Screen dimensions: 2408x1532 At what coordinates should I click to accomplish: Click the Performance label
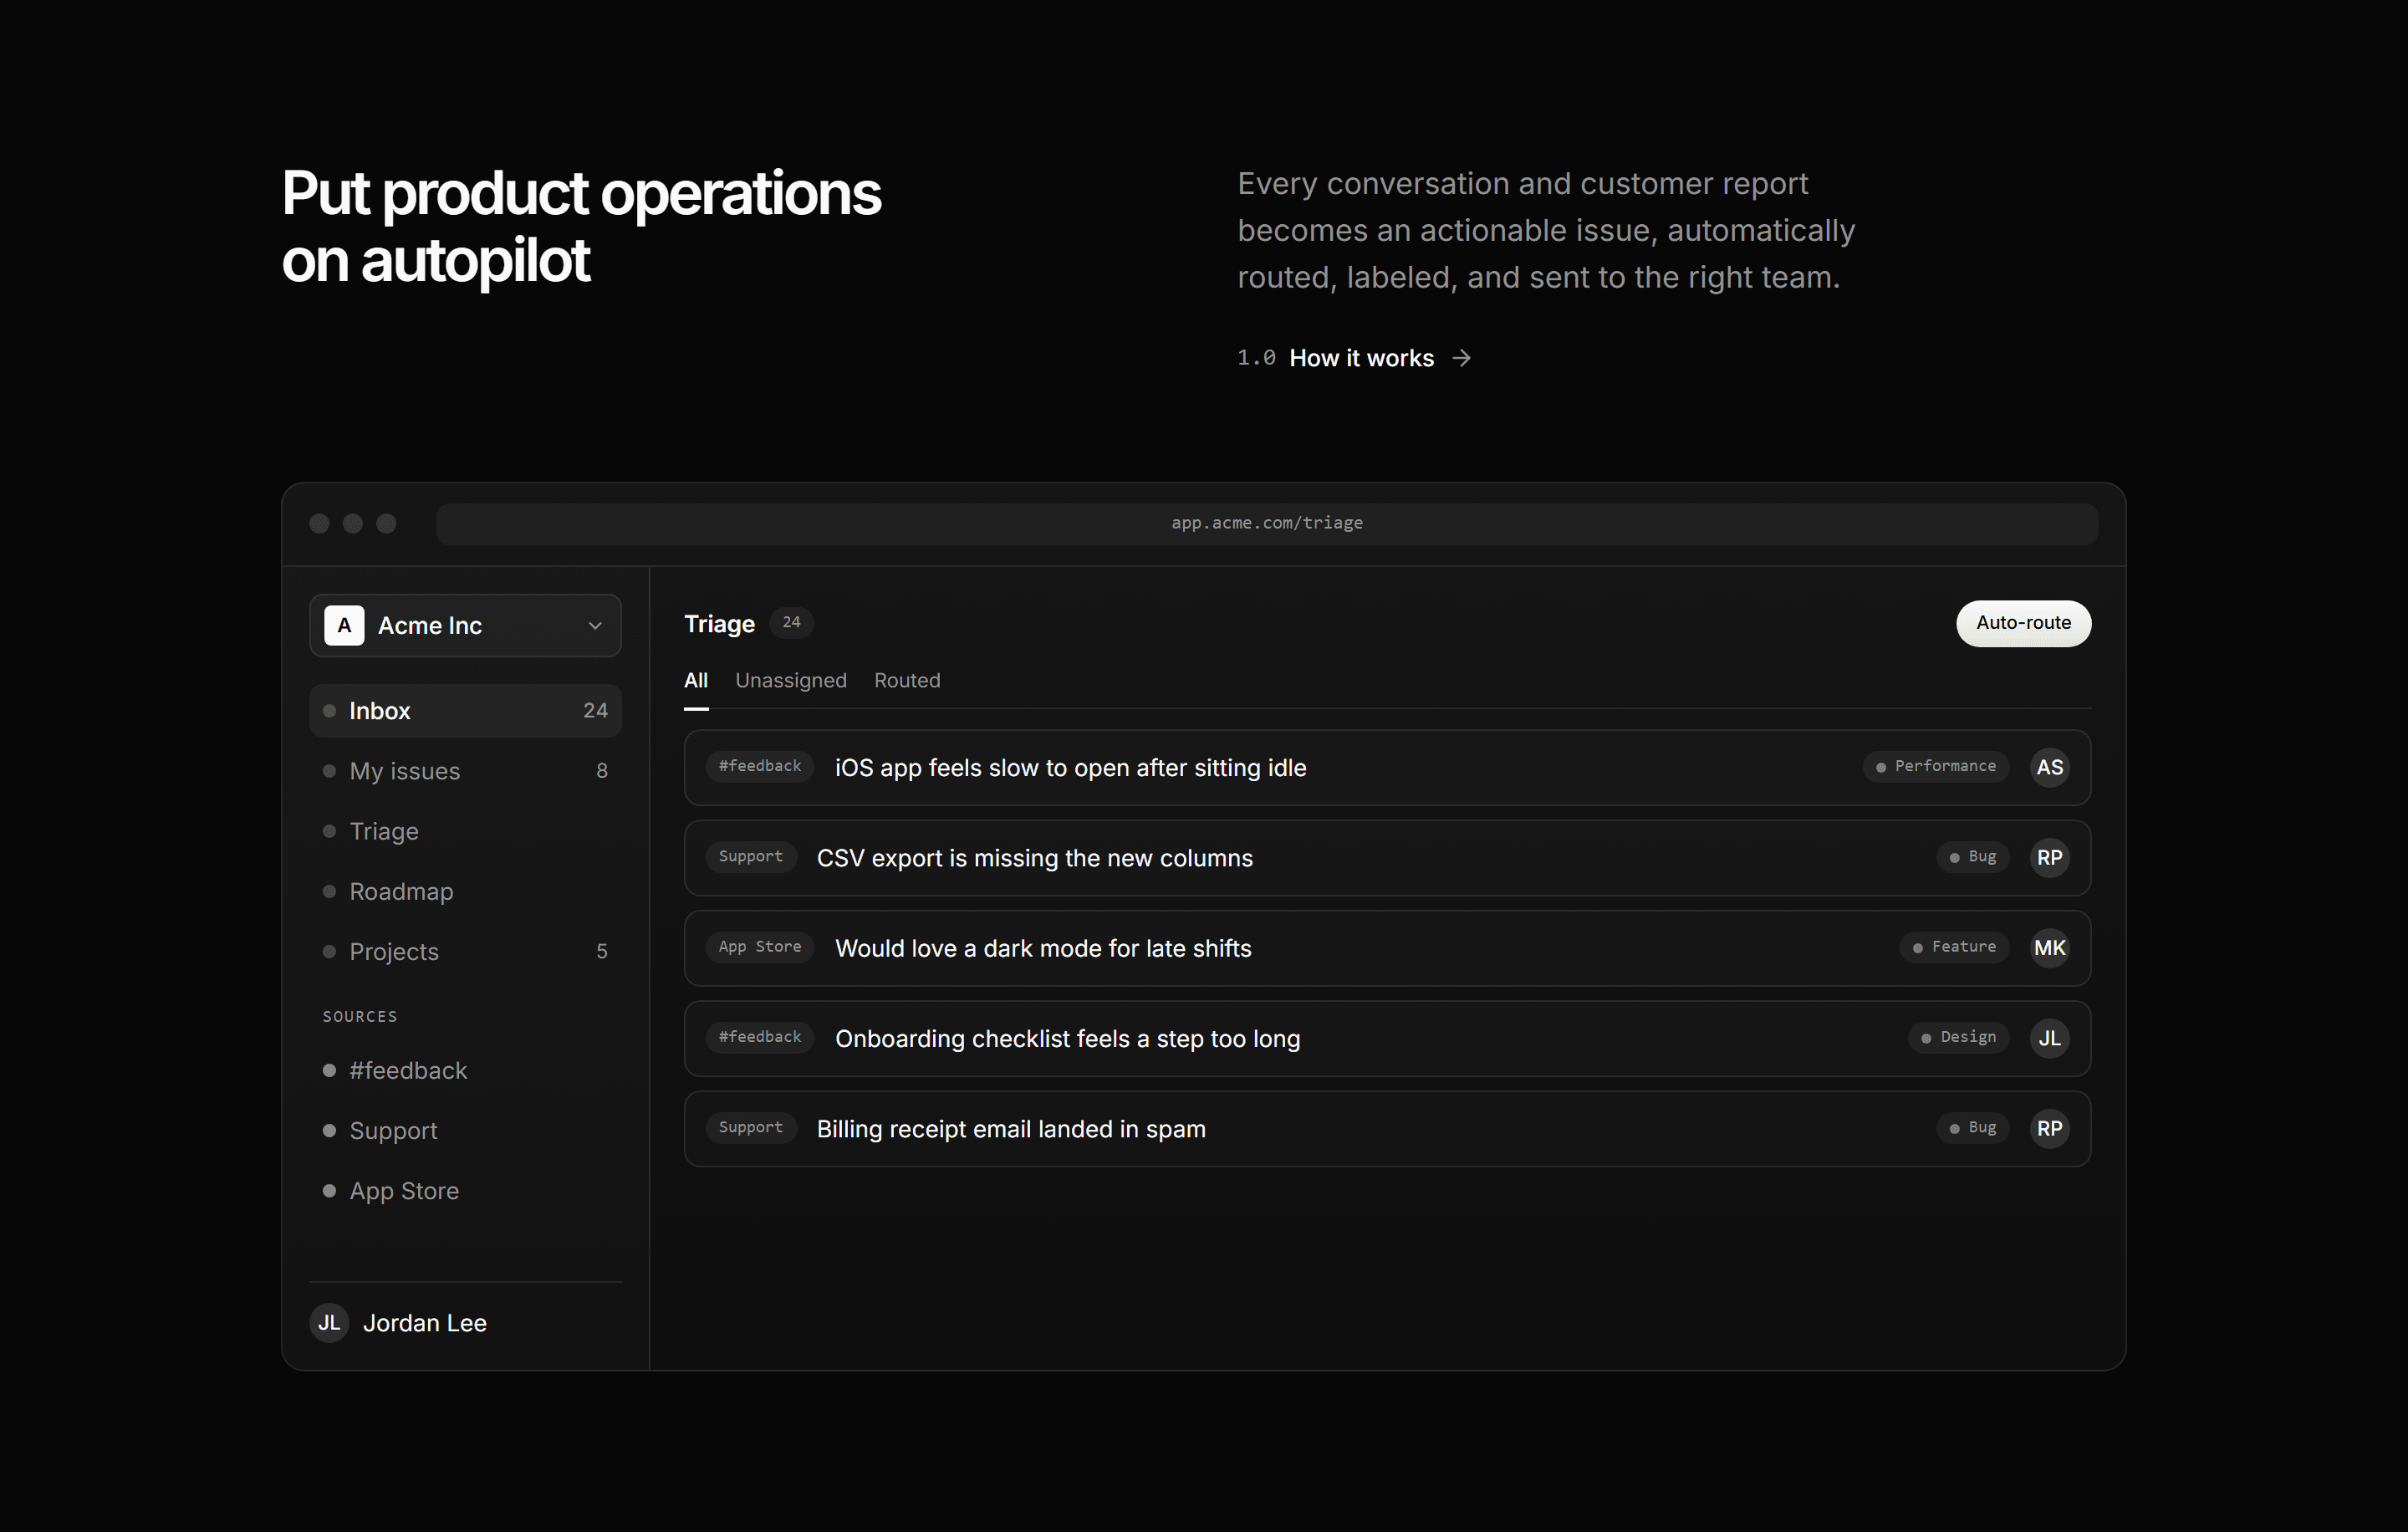(1935, 766)
